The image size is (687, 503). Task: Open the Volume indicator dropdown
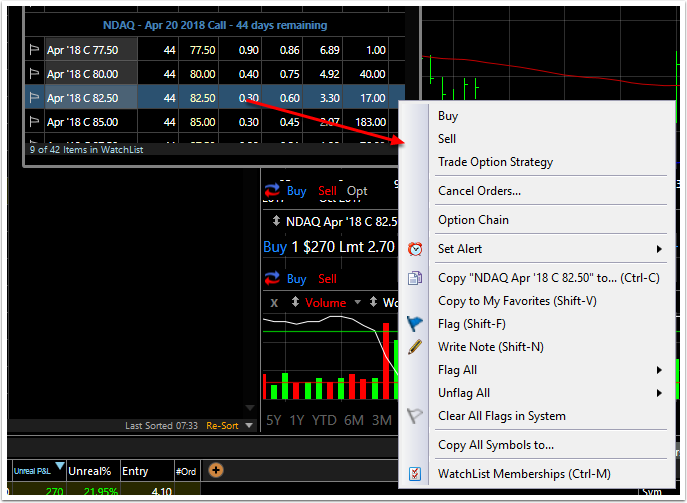358,302
